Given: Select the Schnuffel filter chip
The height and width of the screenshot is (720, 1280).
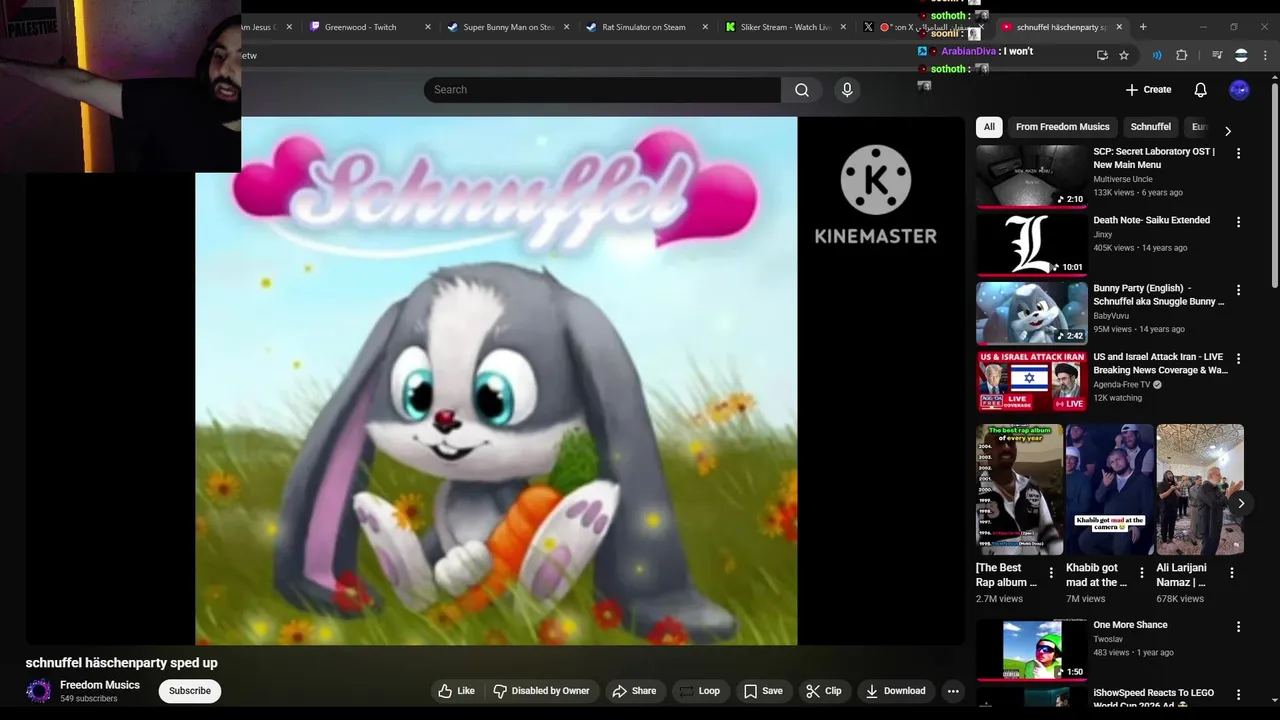Looking at the screenshot, I should pos(1150,127).
